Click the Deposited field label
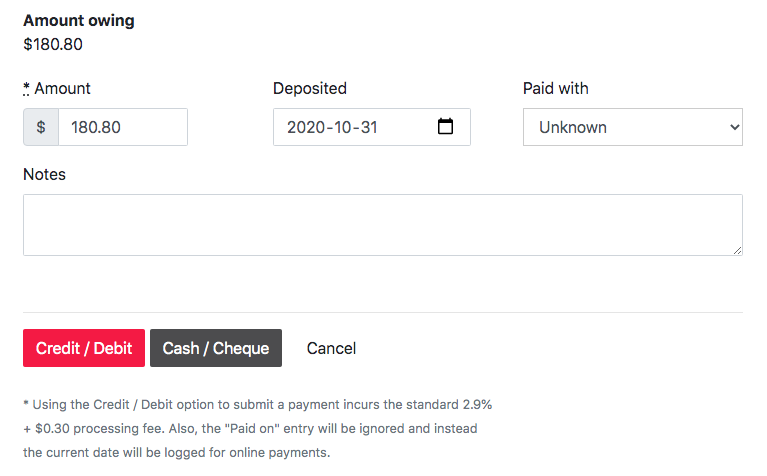Image resolution: width=767 pixels, height=476 pixels. click(x=310, y=89)
